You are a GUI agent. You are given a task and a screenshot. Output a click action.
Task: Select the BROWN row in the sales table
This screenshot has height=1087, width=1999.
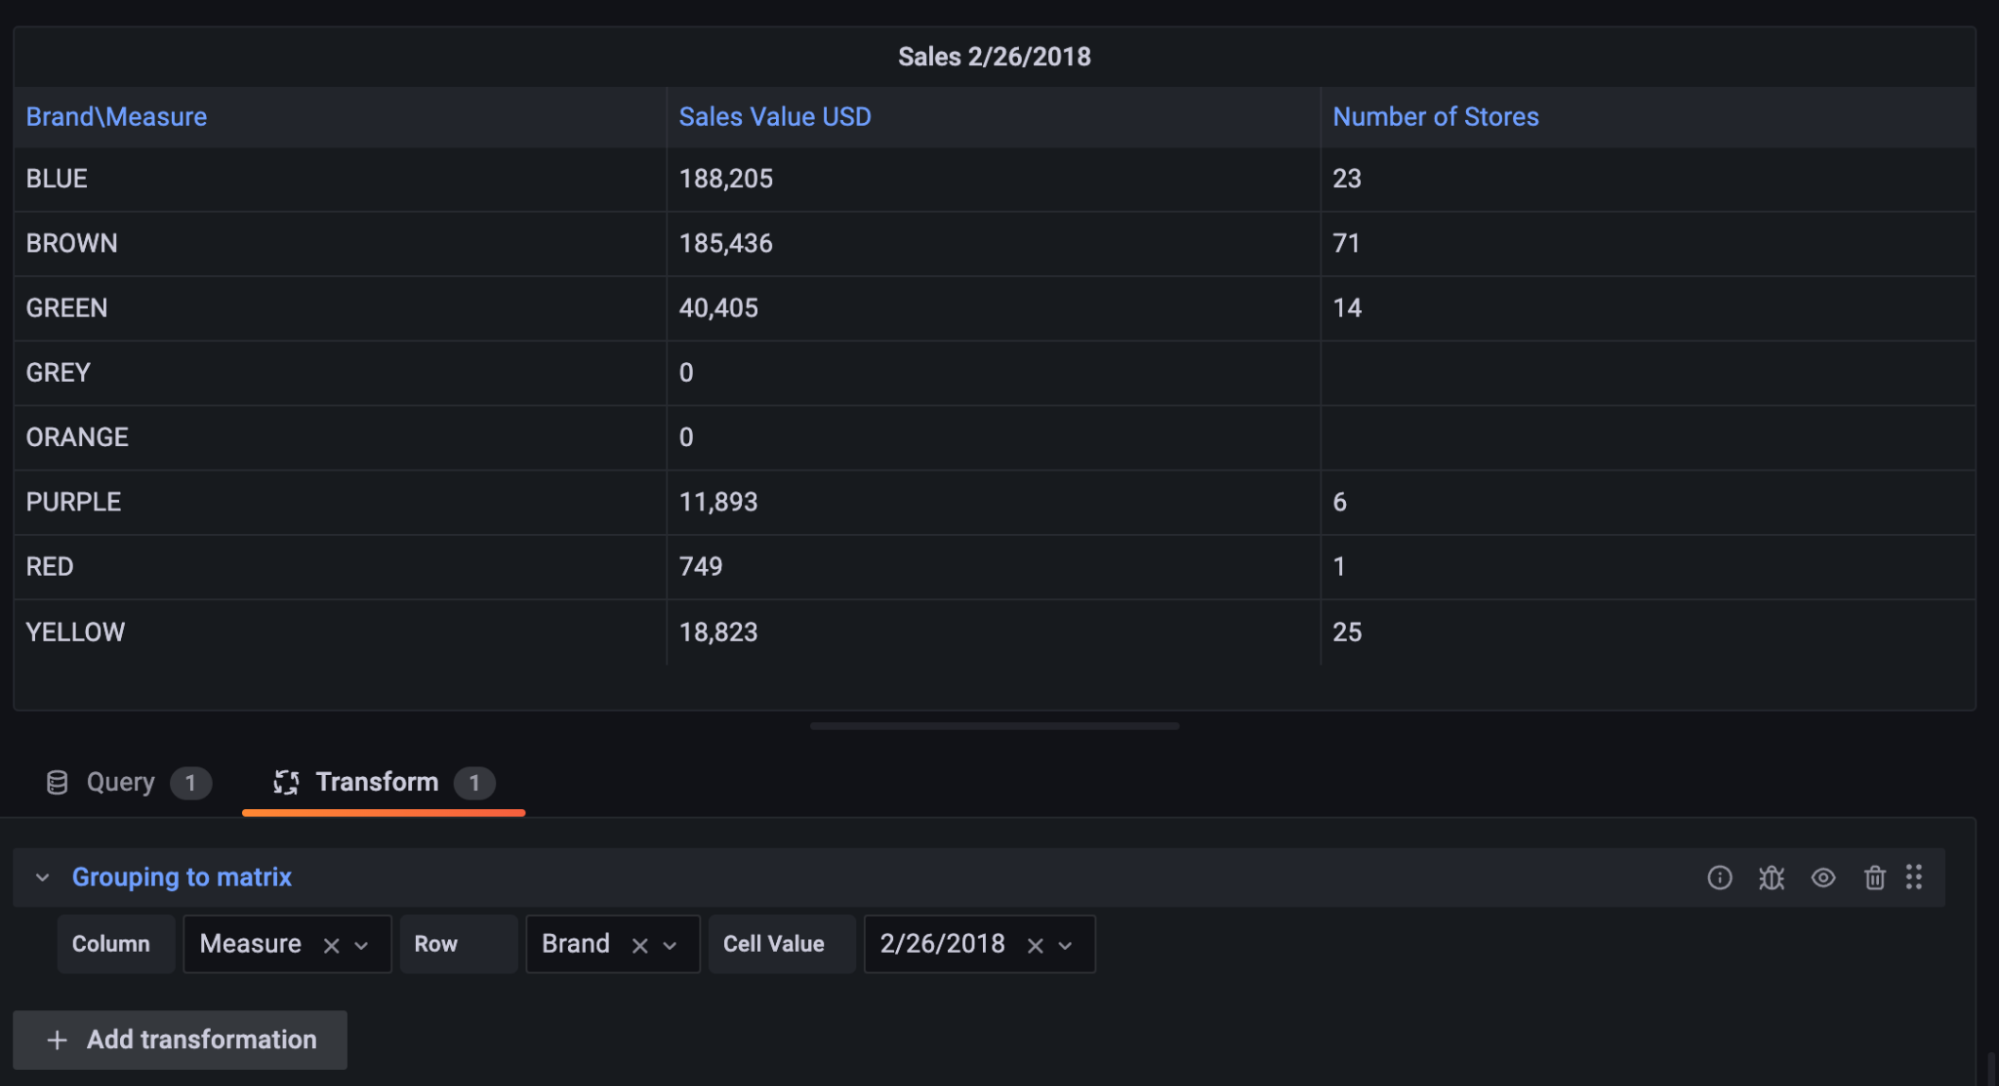(x=71, y=243)
